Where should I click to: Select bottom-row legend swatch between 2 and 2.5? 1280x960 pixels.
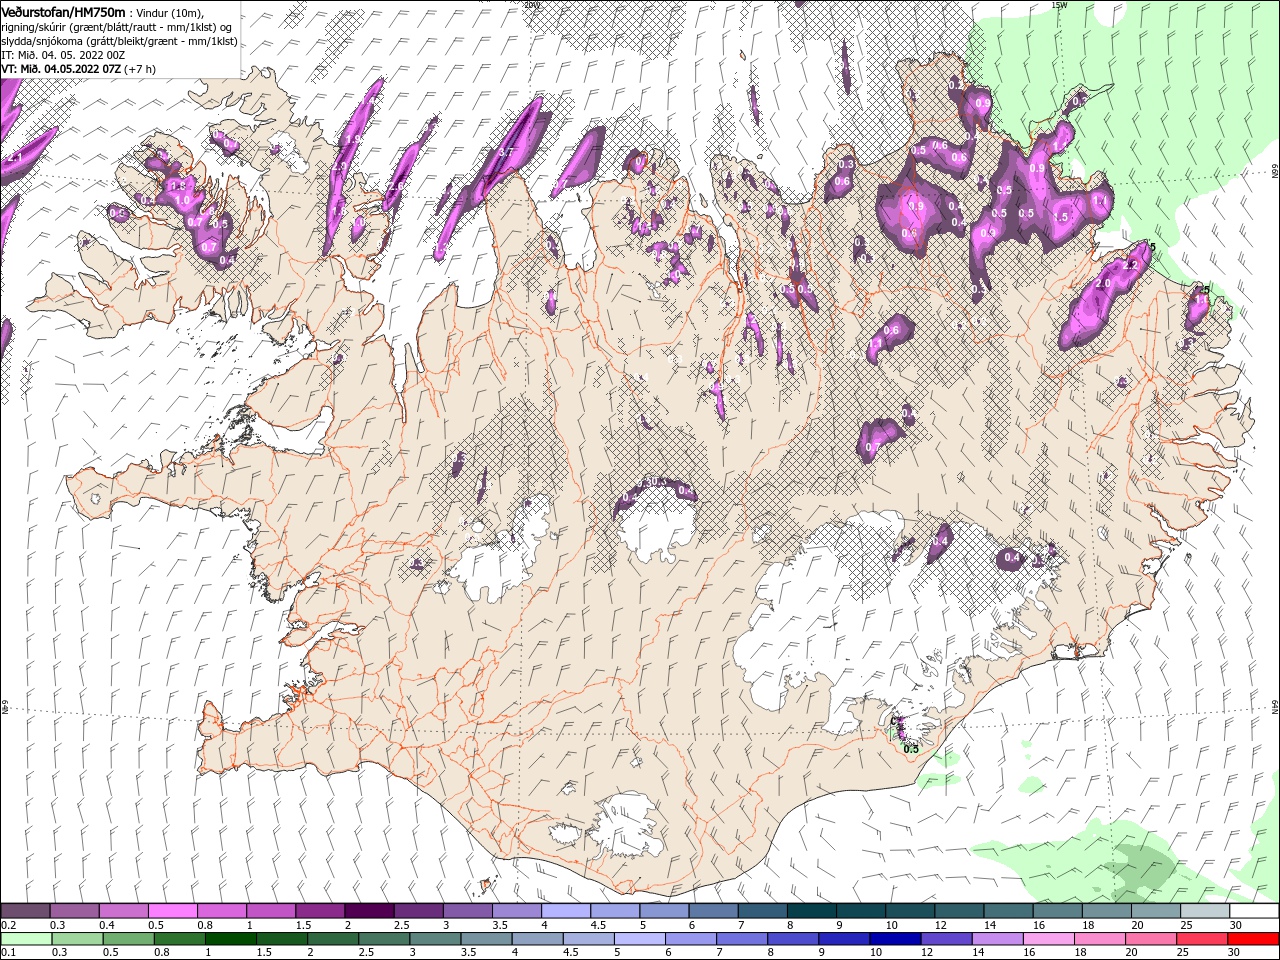coord(333,939)
